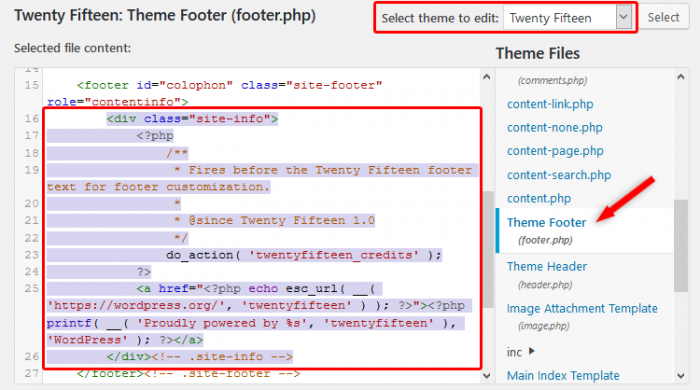Open content-page.php theme file

555,151
